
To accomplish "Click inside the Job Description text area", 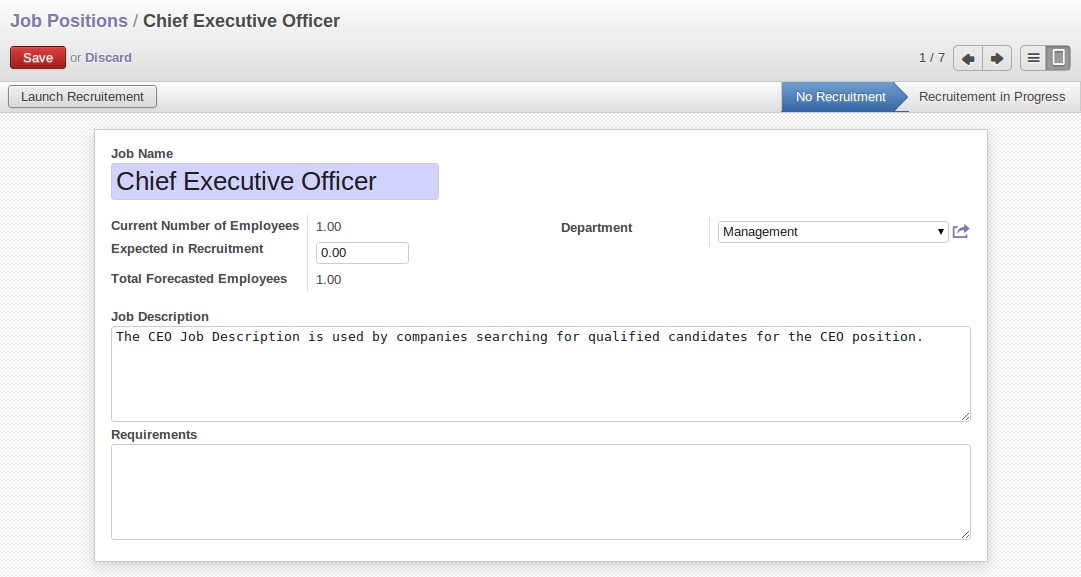I will click(x=540, y=373).
